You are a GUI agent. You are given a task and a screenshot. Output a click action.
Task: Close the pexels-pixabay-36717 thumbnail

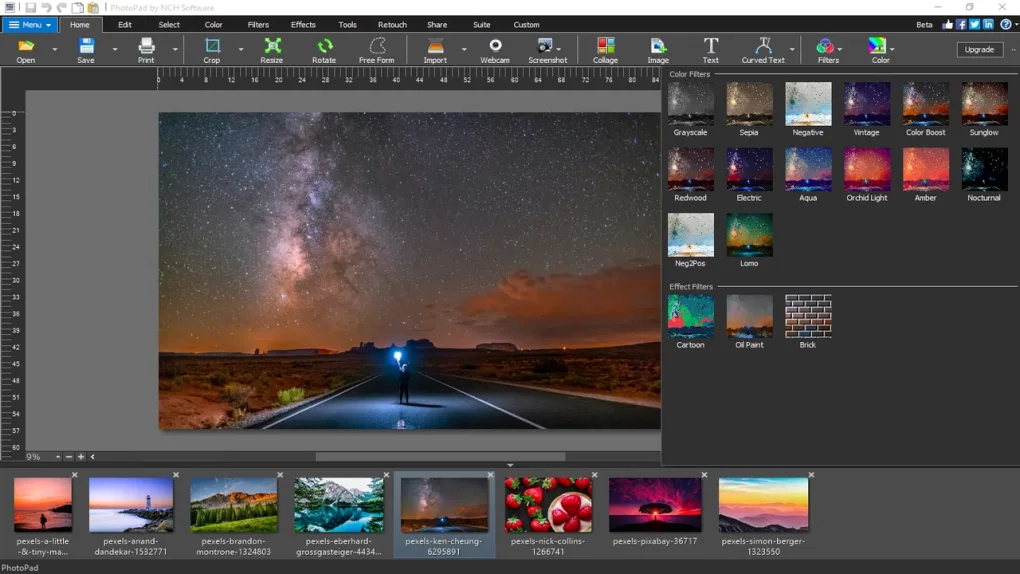click(x=704, y=475)
